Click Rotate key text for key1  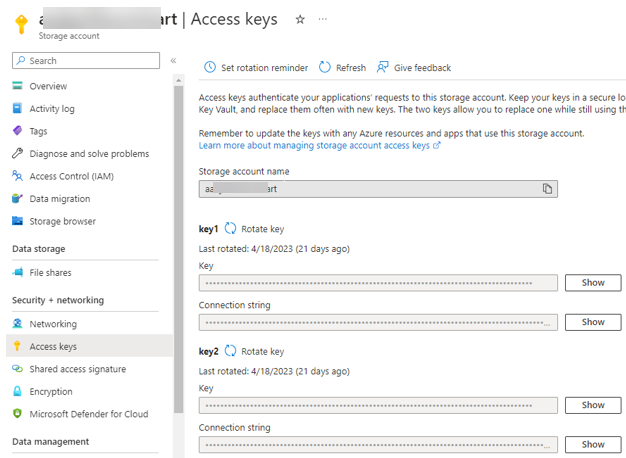(x=262, y=229)
